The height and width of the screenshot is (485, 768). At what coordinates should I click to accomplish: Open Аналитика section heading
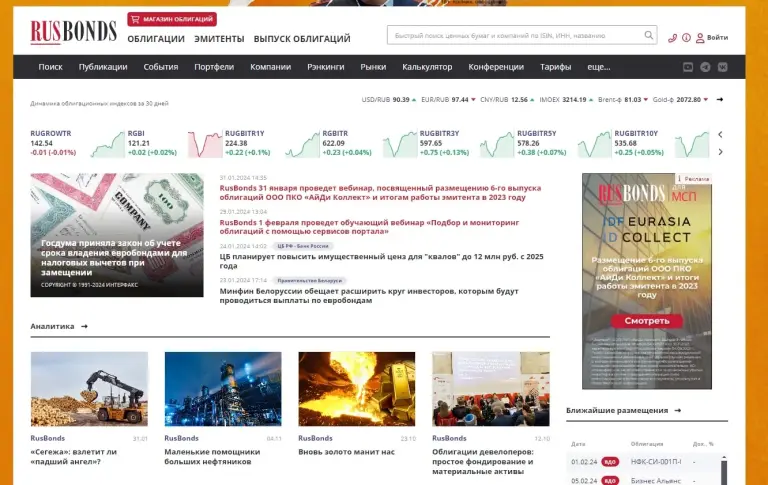[52, 326]
